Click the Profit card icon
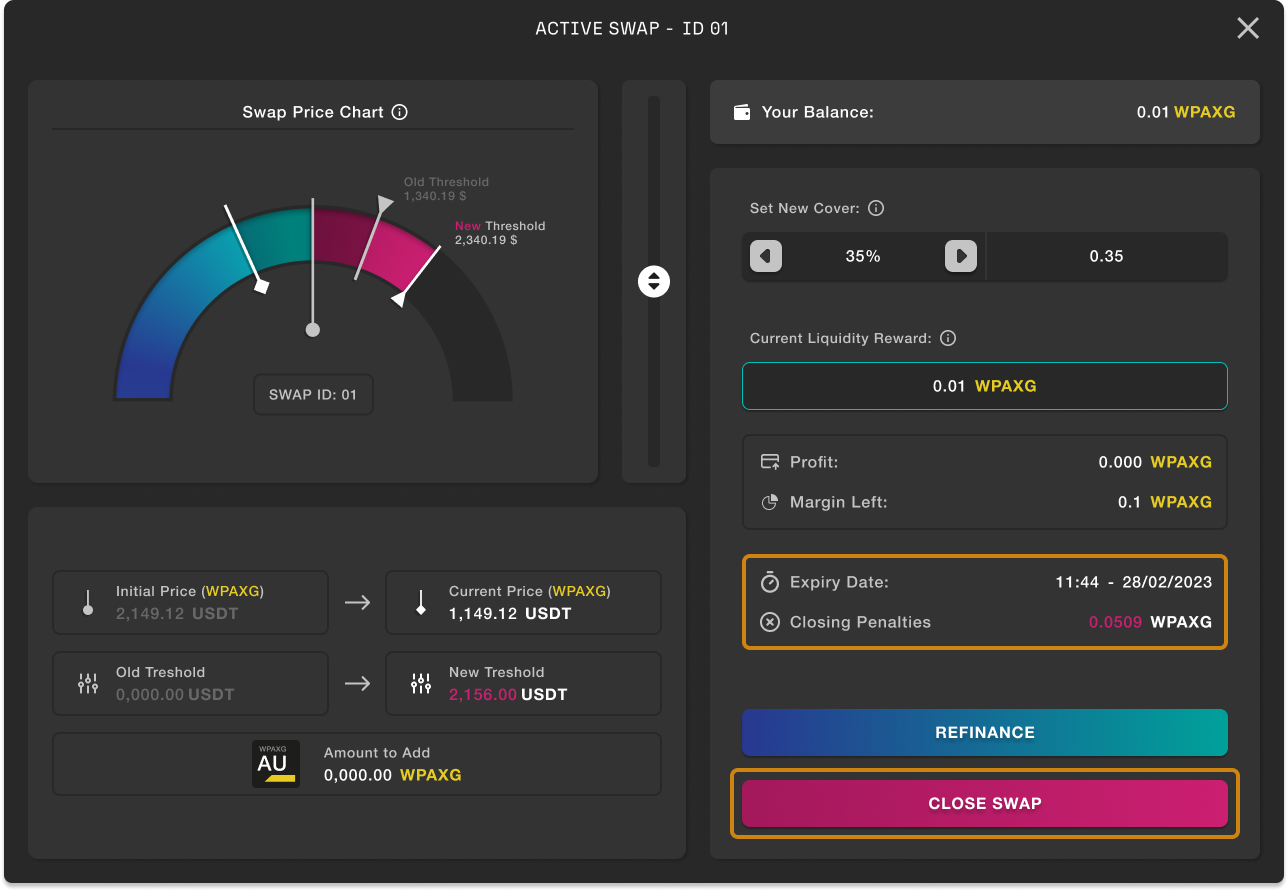1288x891 pixels. (x=770, y=462)
